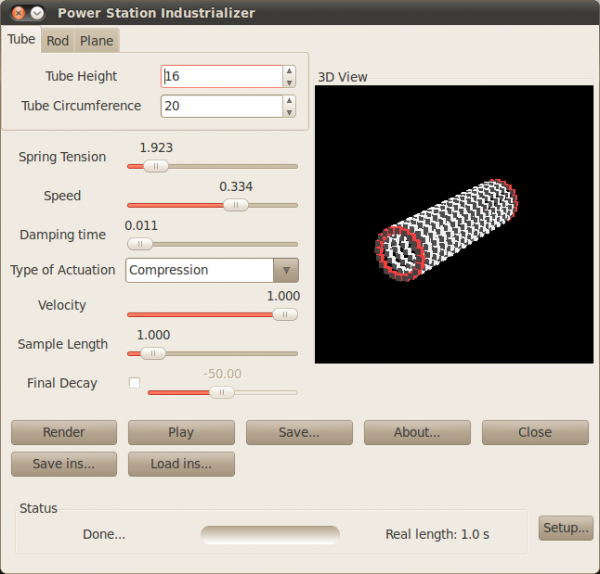The height and width of the screenshot is (574, 600).
Task: Minimize window via titlebar arrow button
Action: (37, 13)
